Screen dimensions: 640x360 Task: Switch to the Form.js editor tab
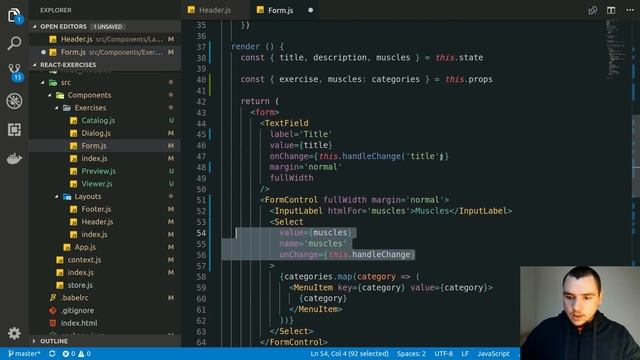(280, 10)
